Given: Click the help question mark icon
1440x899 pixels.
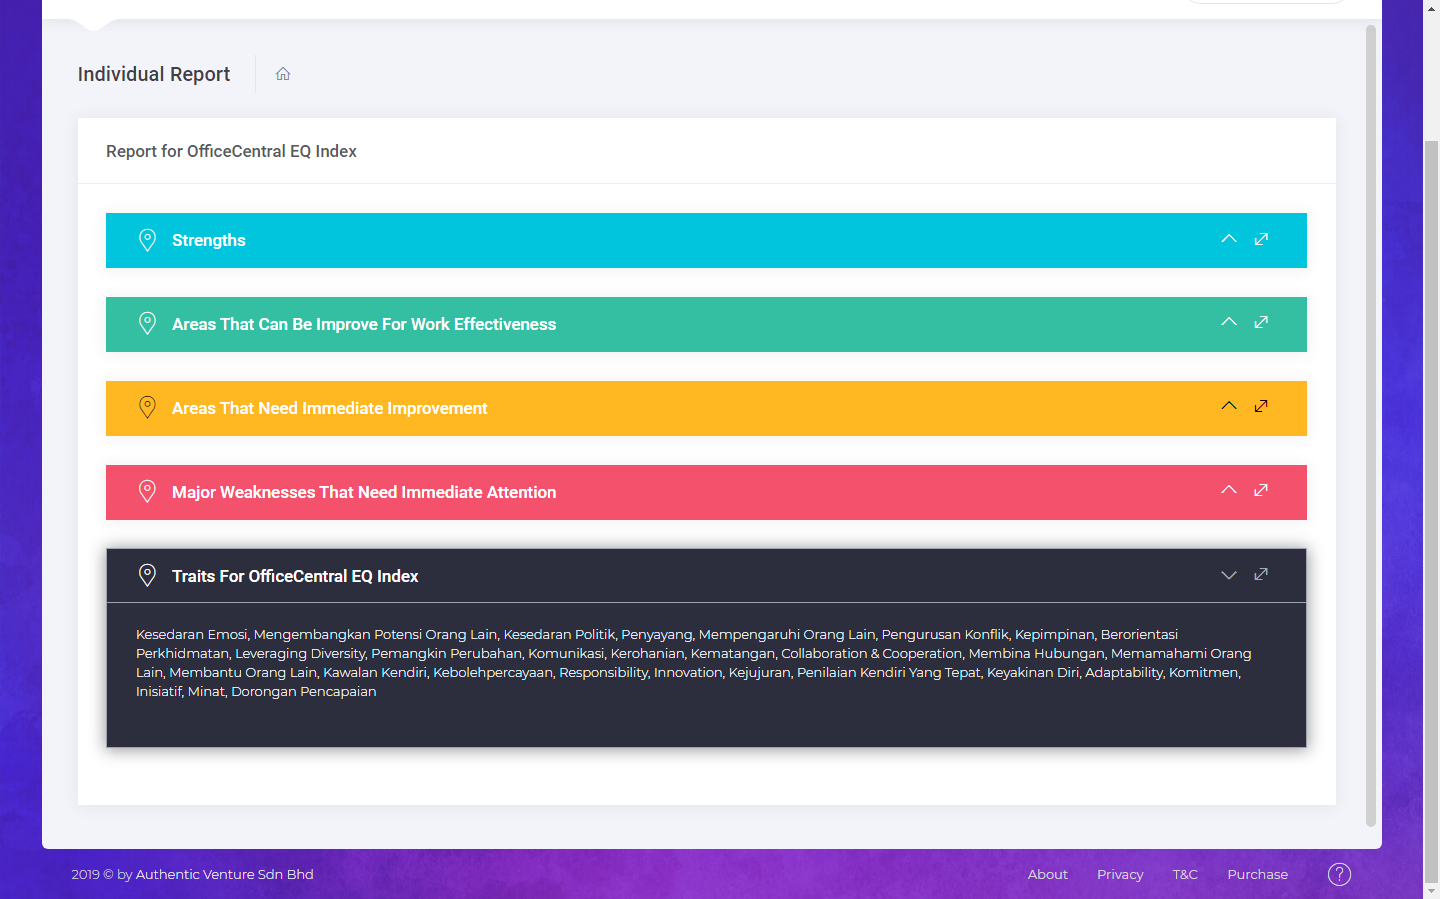Looking at the screenshot, I should pyautogui.click(x=1339, y=874).
